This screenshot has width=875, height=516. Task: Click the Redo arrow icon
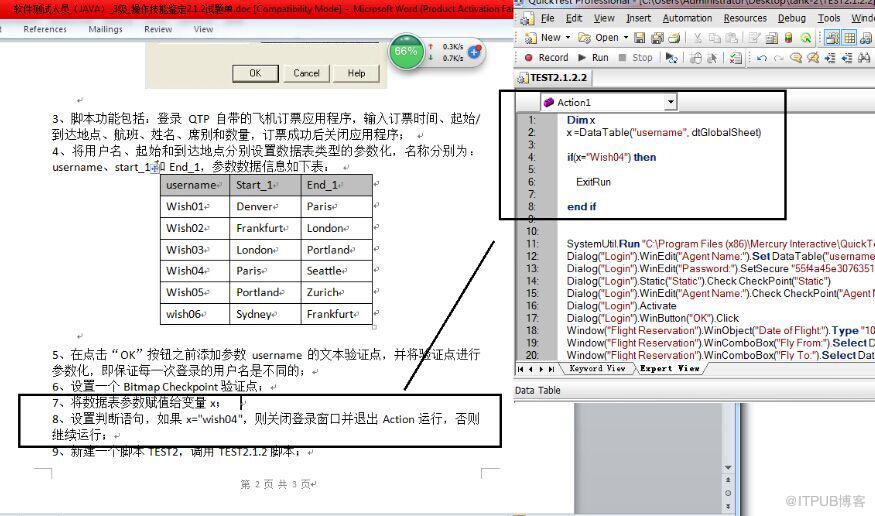[x=778, y=57]
